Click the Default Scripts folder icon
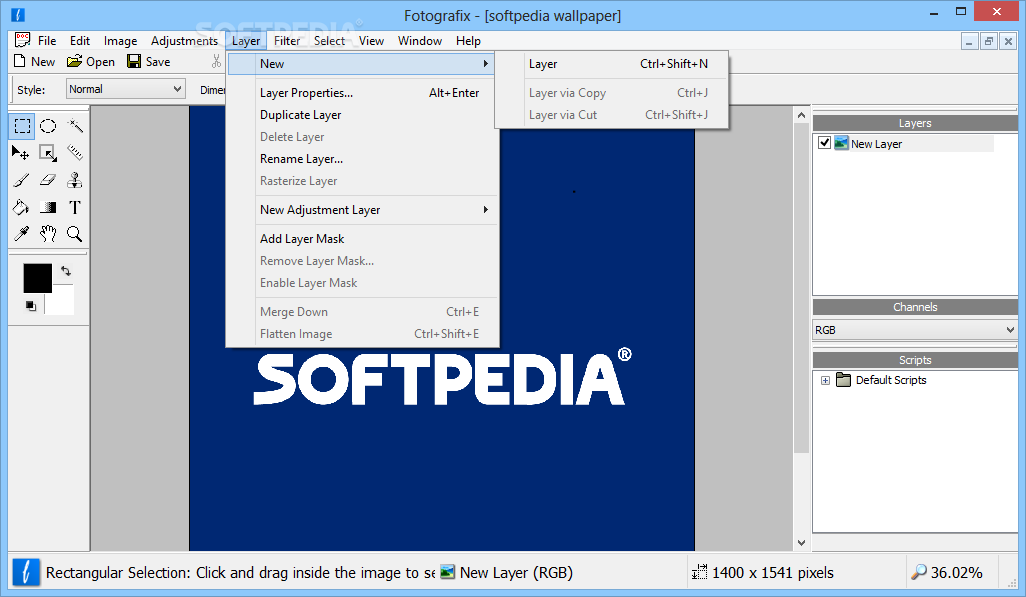 (x=843, y=380)
